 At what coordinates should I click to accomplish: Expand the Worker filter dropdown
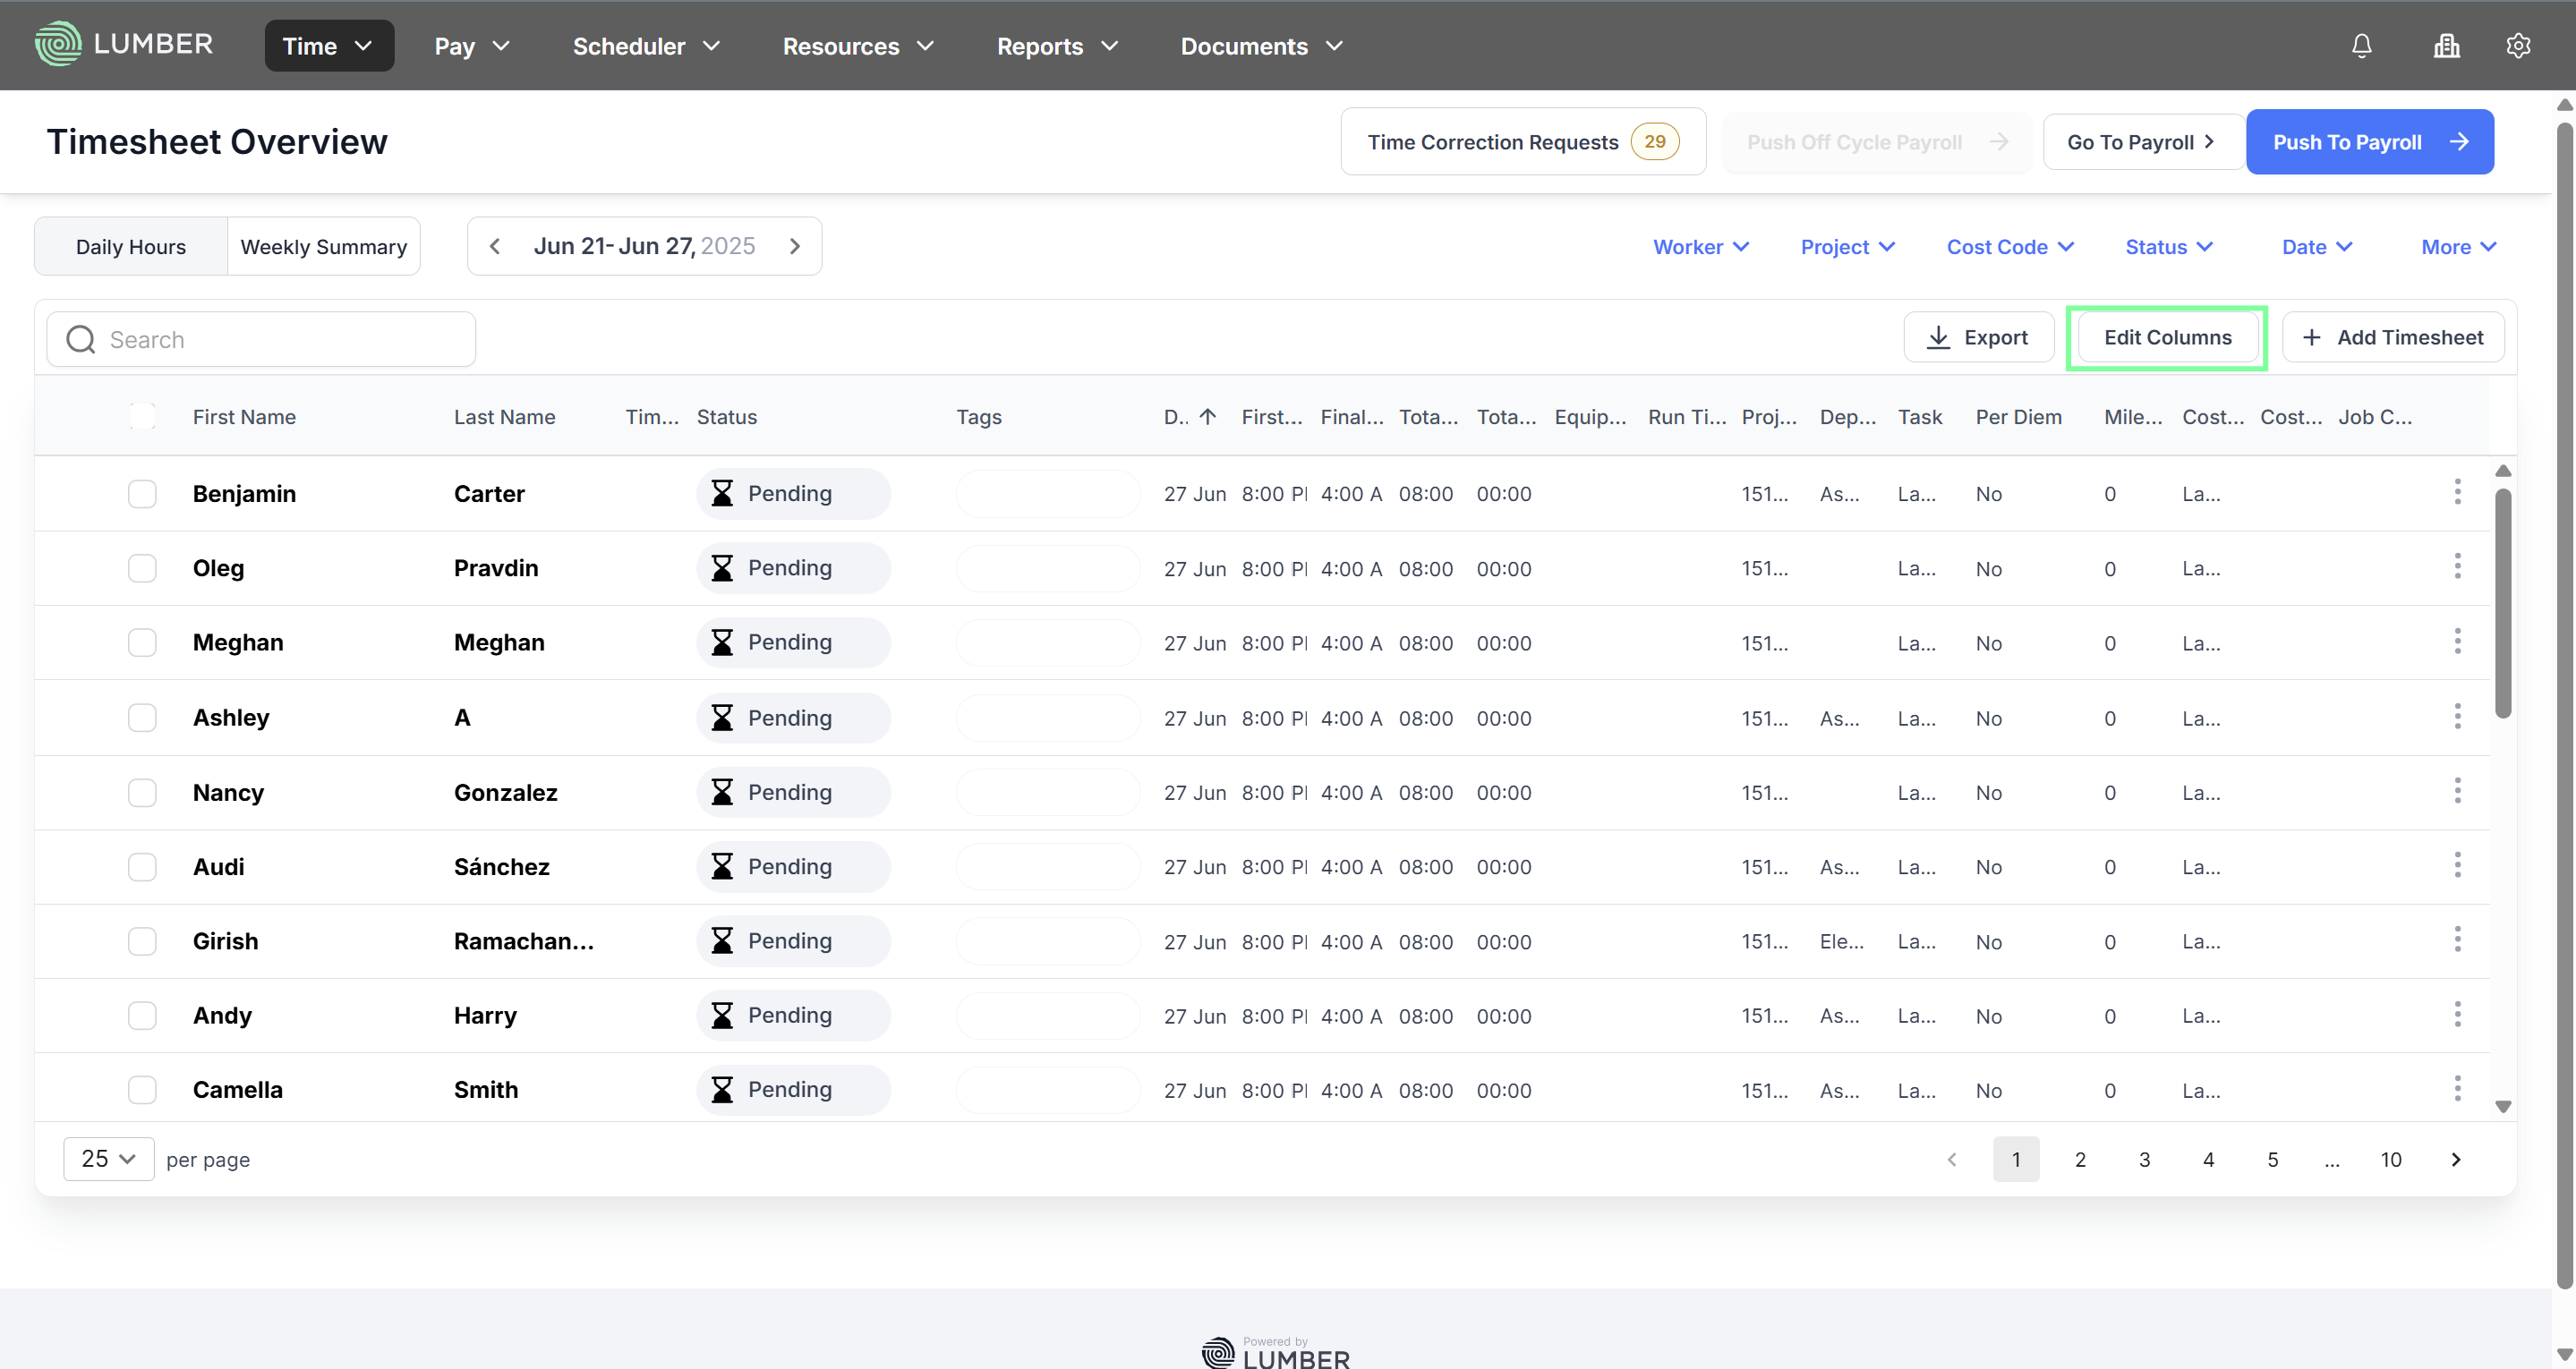tap(1700, 246)
